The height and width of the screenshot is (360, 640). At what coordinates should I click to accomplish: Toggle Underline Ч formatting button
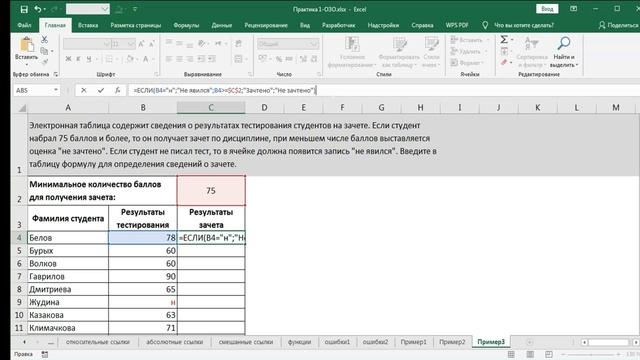[89, 59]
